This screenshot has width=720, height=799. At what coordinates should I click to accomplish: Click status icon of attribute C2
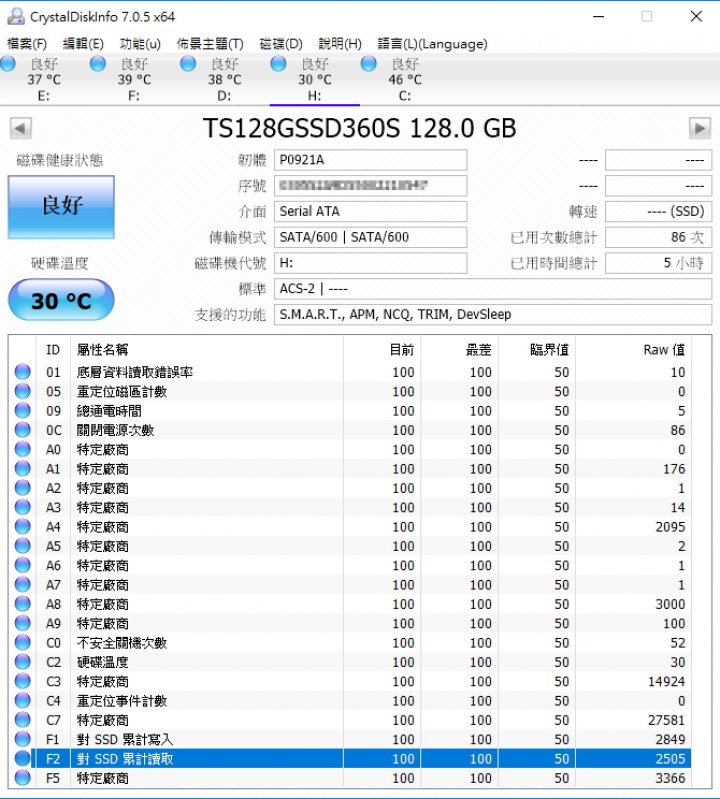[x=22, y=662]
